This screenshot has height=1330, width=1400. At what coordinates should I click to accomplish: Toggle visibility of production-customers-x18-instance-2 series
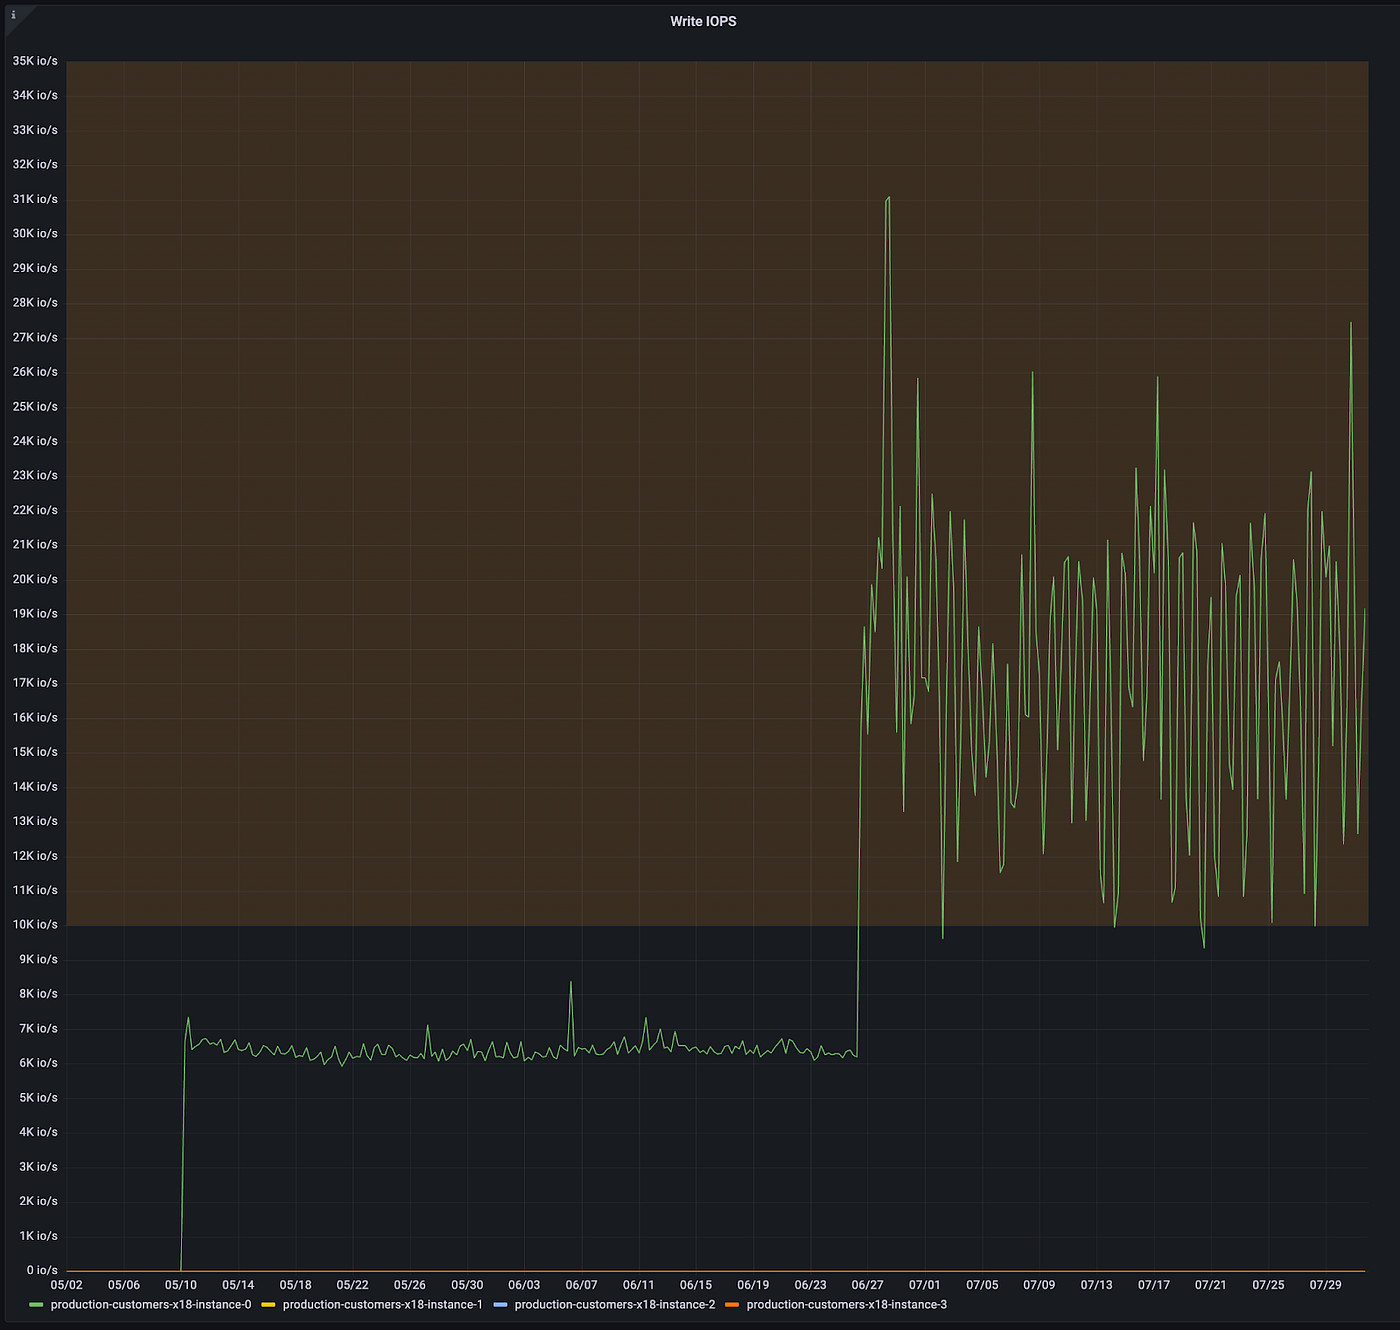tap(614, 1304)
